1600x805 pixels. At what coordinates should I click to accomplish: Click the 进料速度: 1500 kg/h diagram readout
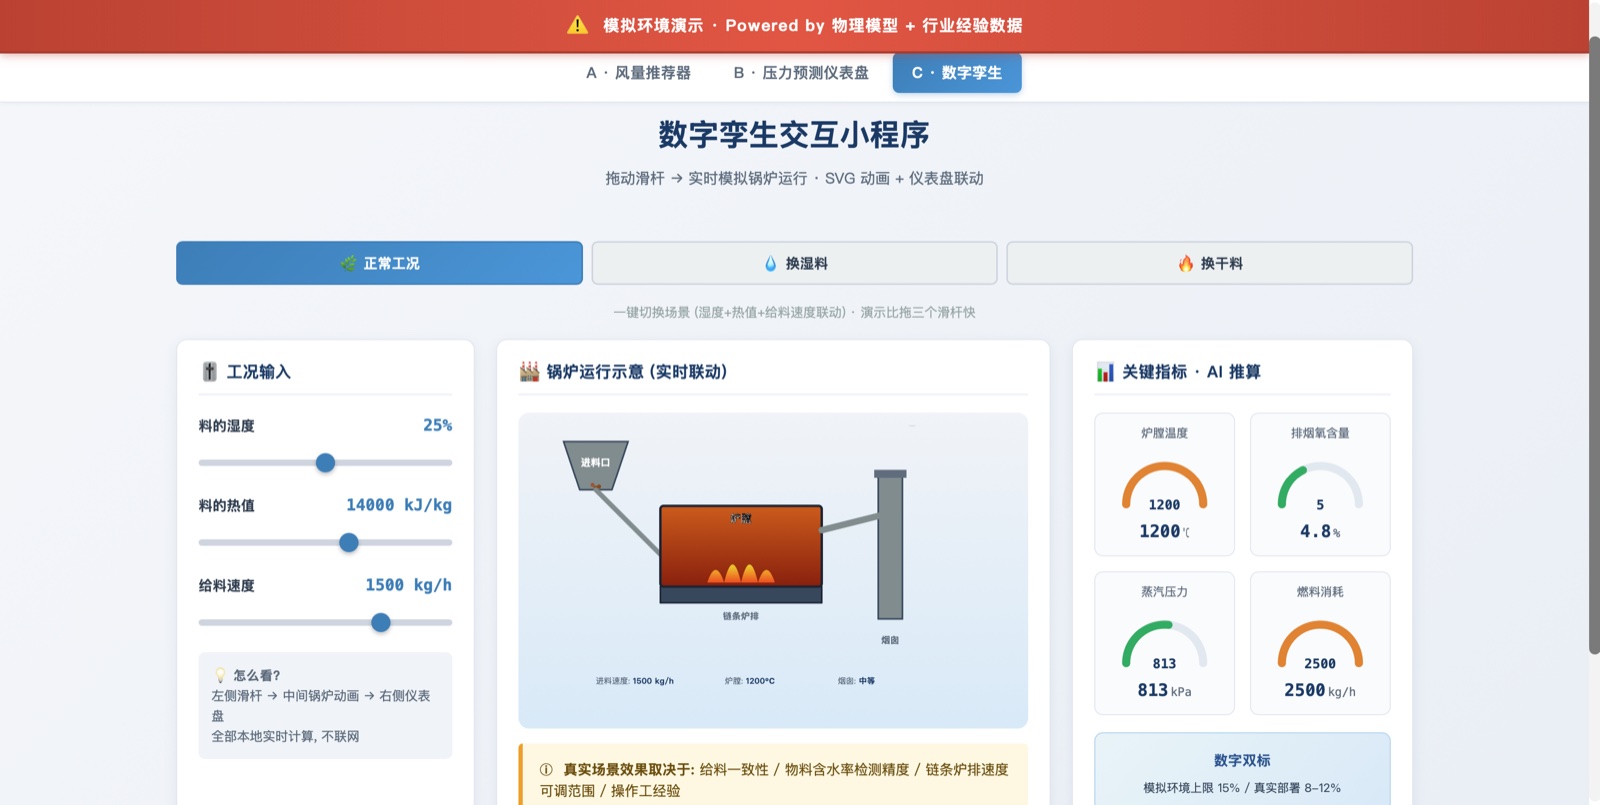(x=635, y=681)
